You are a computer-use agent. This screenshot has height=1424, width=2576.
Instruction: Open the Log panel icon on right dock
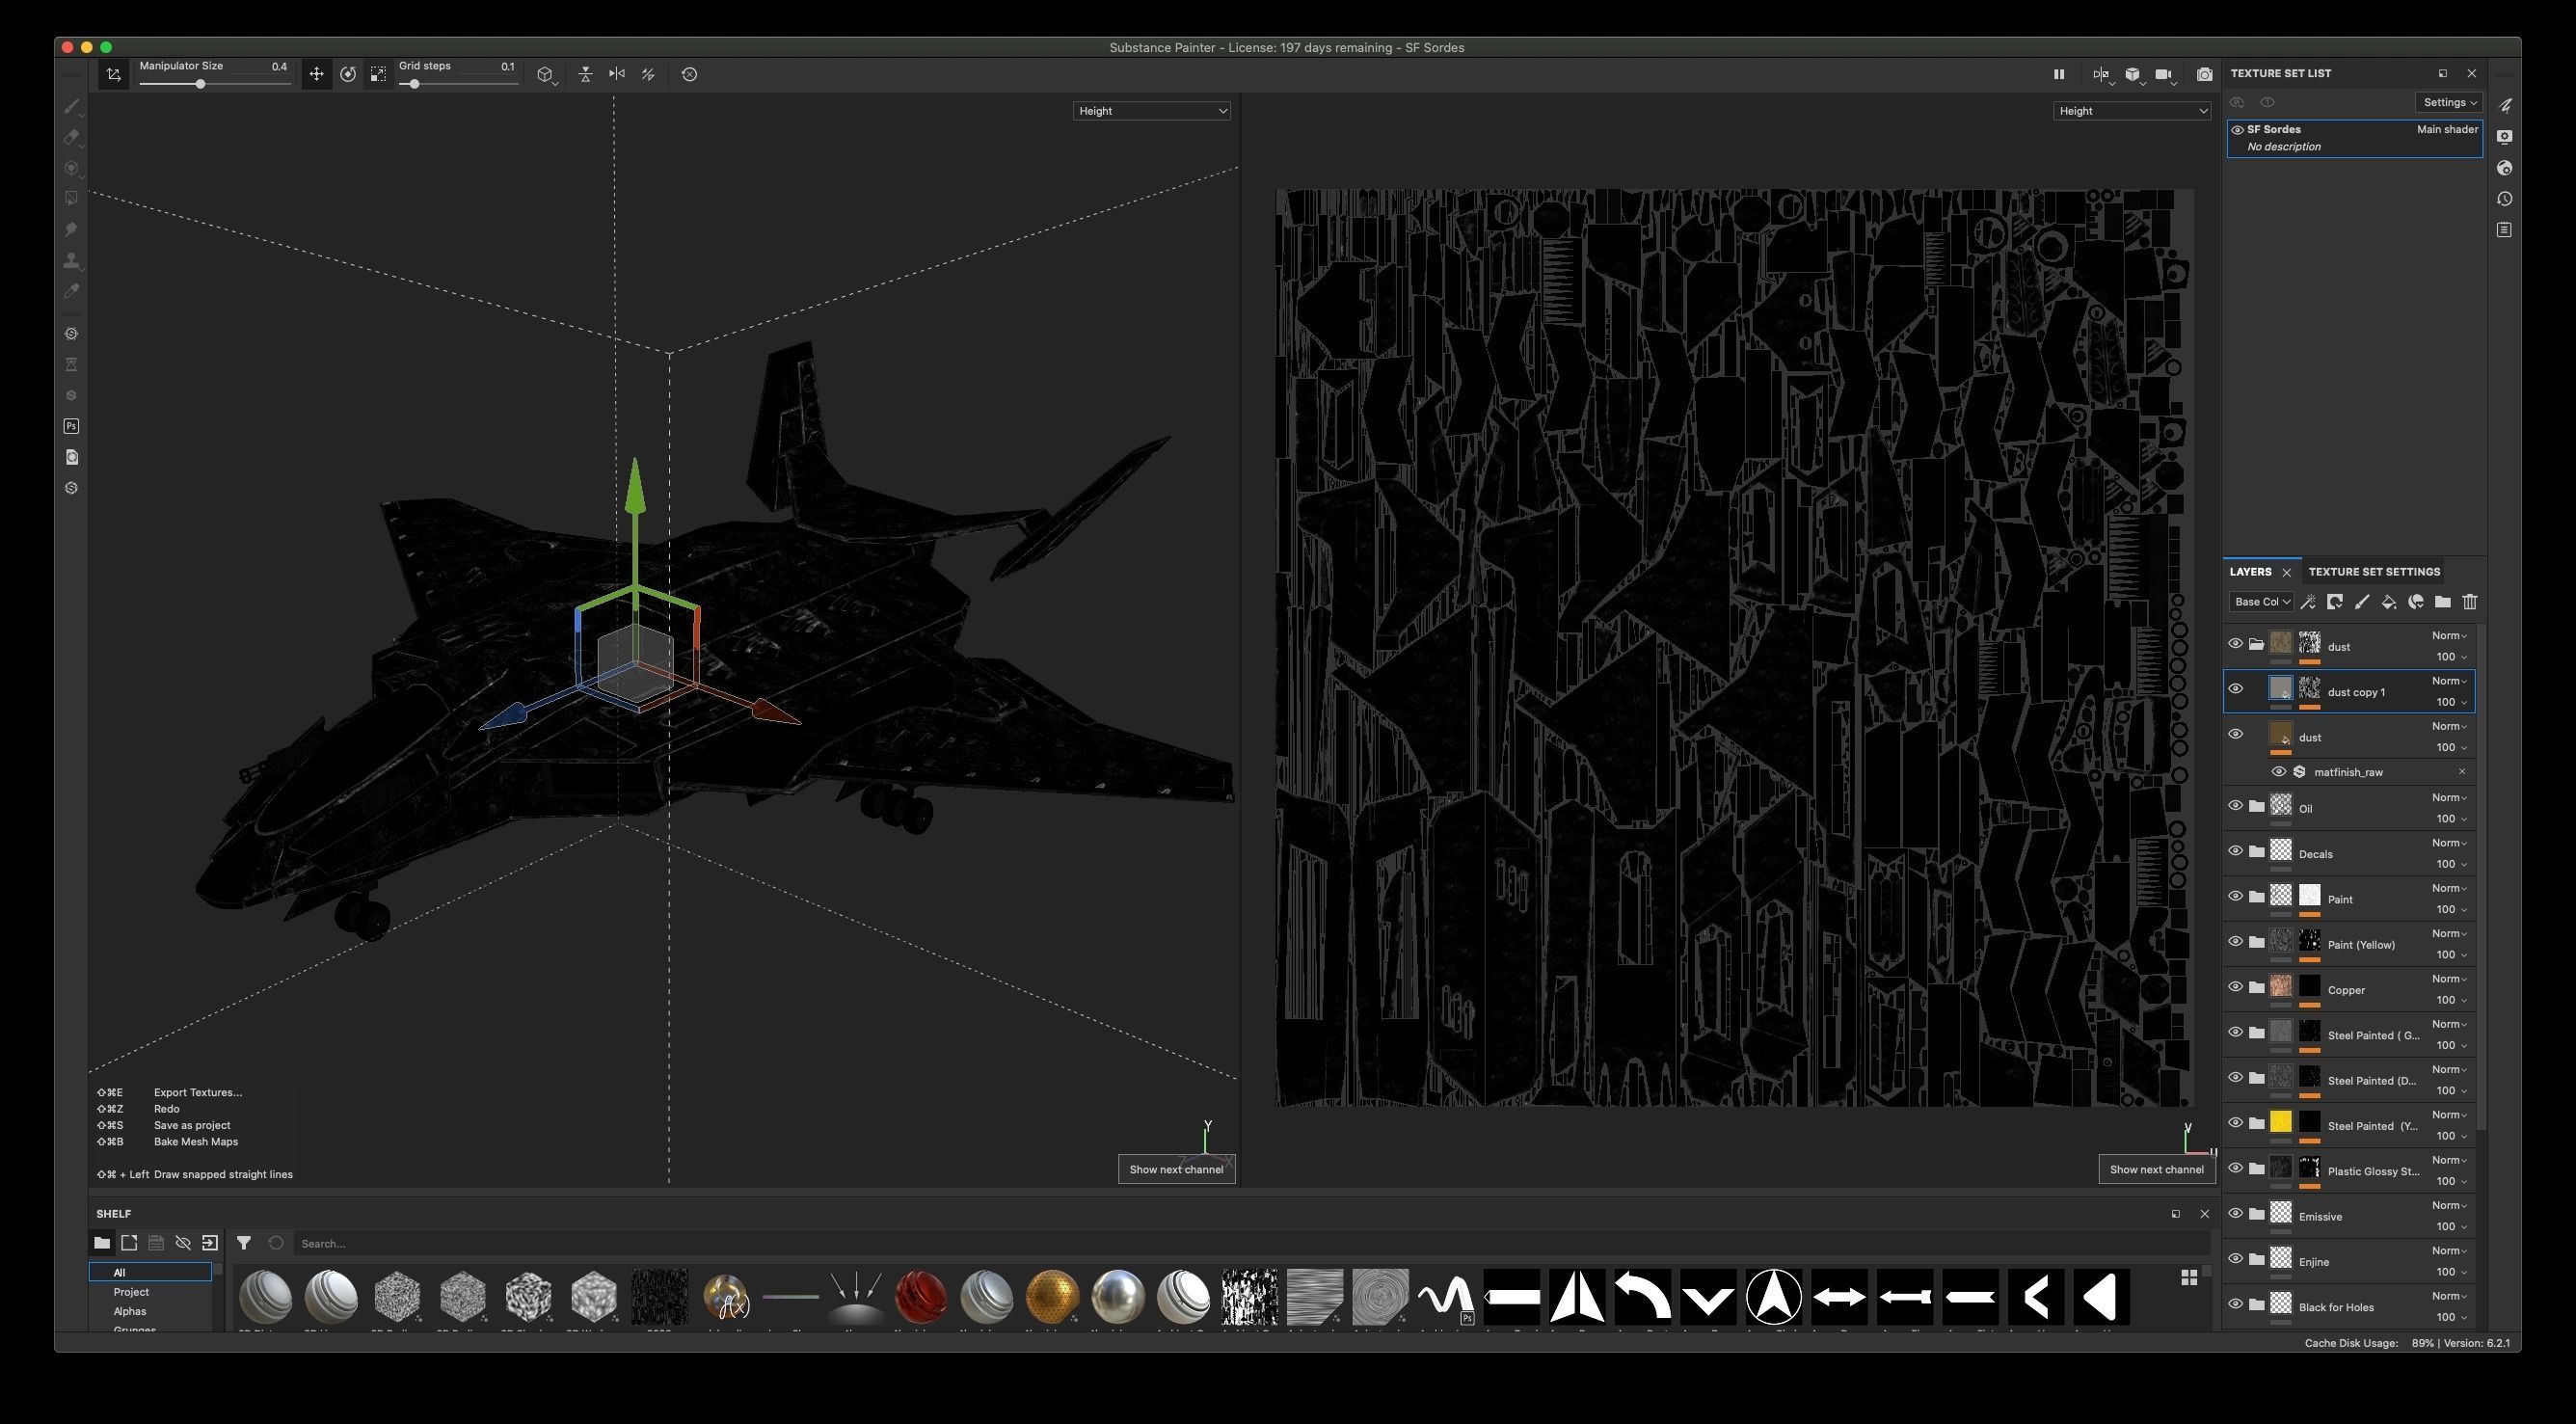click(x=2504, y=230)
